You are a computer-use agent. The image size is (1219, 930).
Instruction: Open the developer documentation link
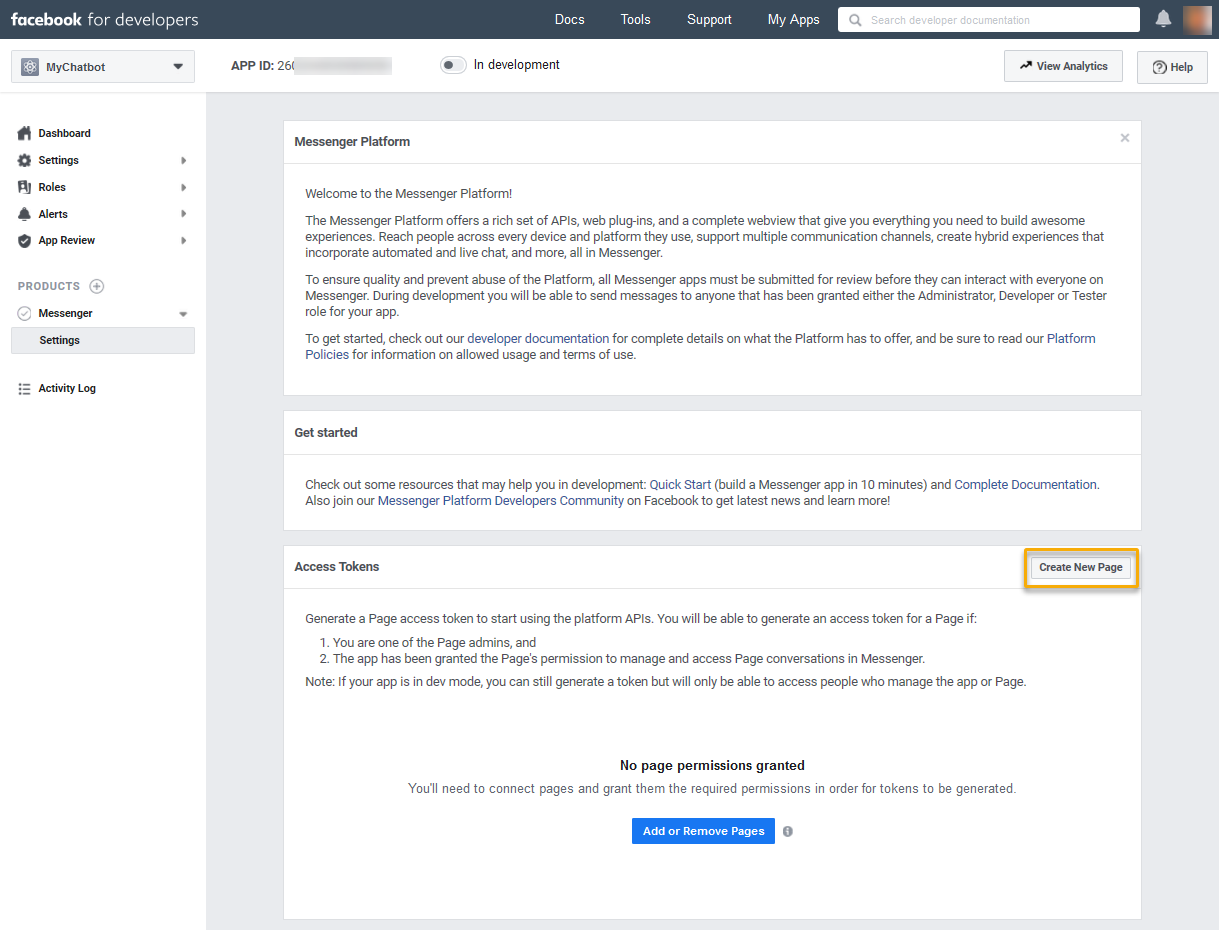pyautogui.click(x=538, y=339)
